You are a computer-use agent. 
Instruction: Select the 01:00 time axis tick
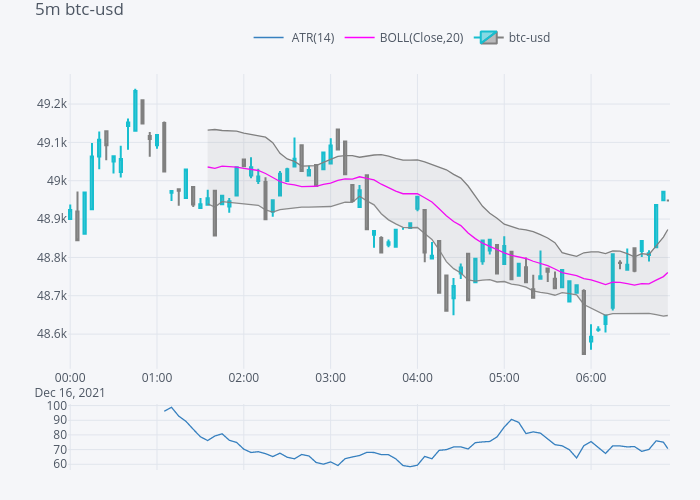pyautogui.click(x=157, y=378)
